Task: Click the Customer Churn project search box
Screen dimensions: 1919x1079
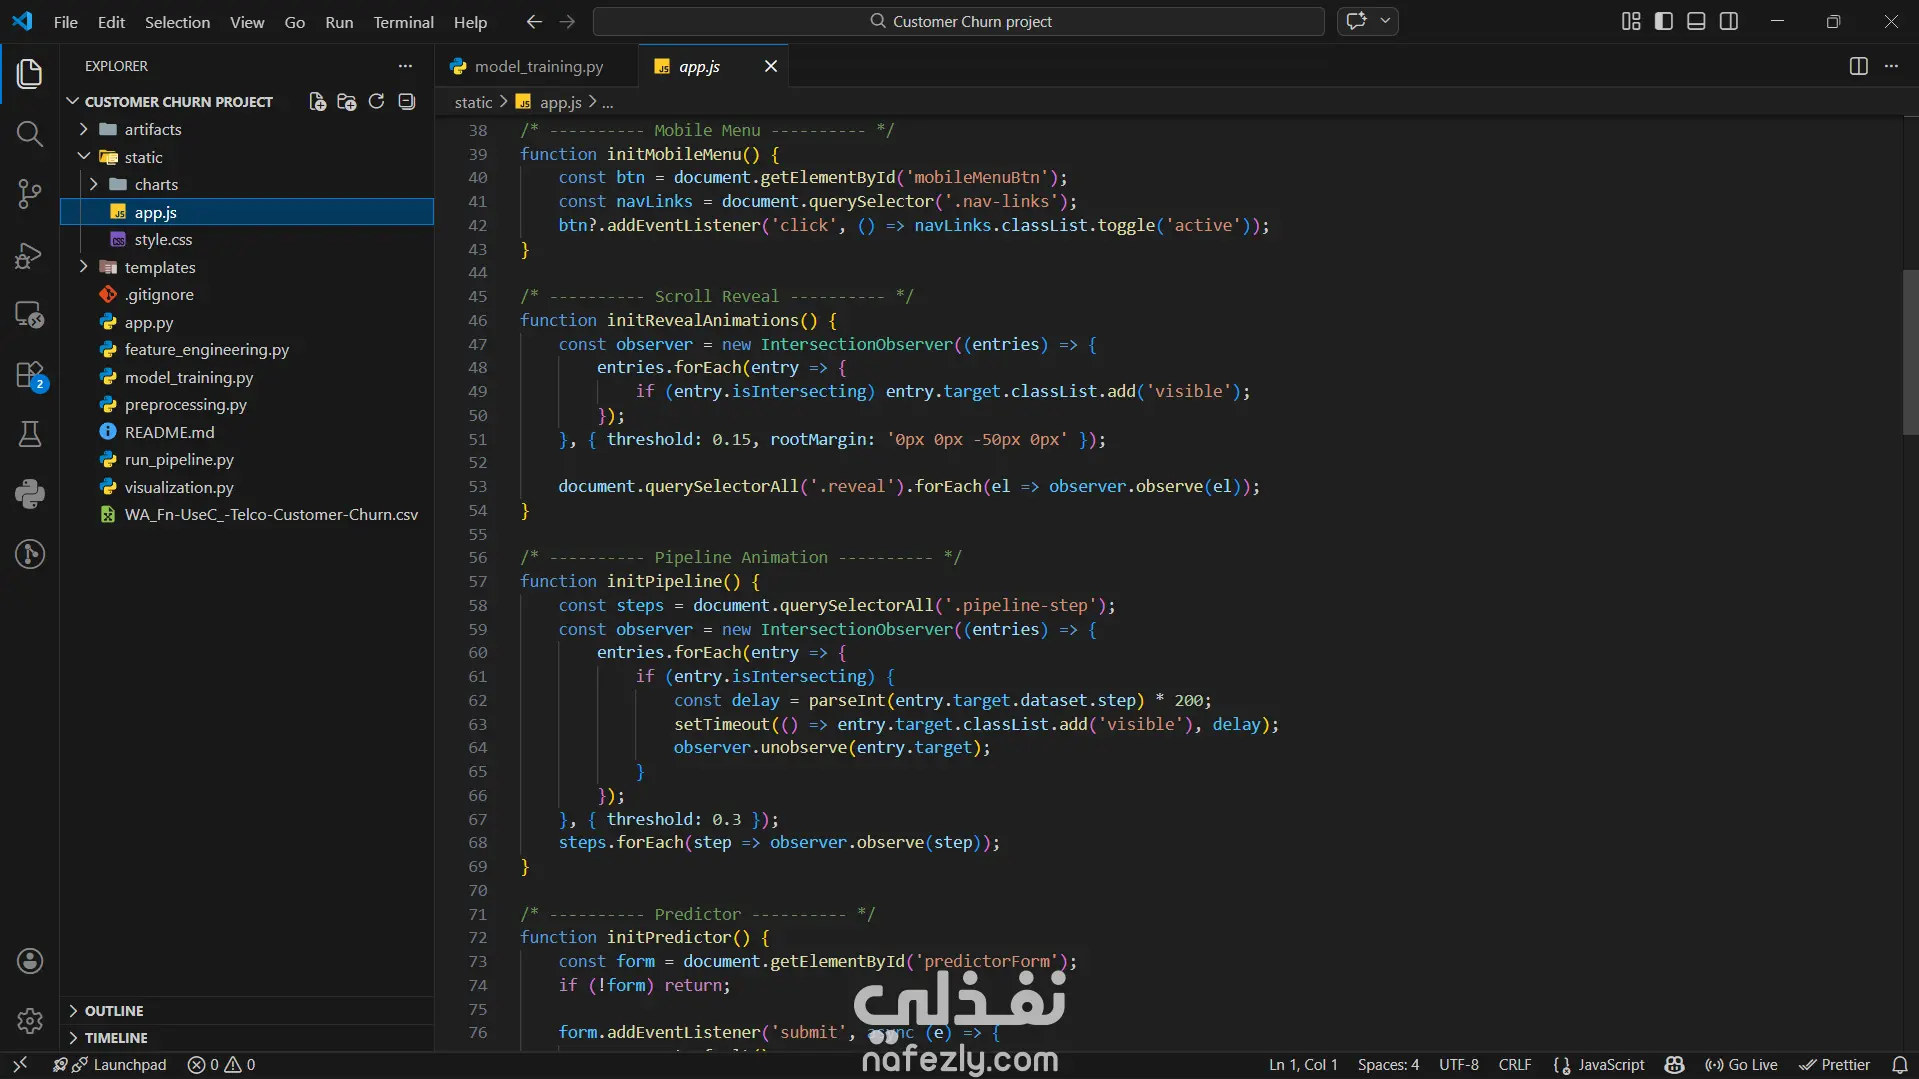Action: pyautogui.click(x=959, y=22)
